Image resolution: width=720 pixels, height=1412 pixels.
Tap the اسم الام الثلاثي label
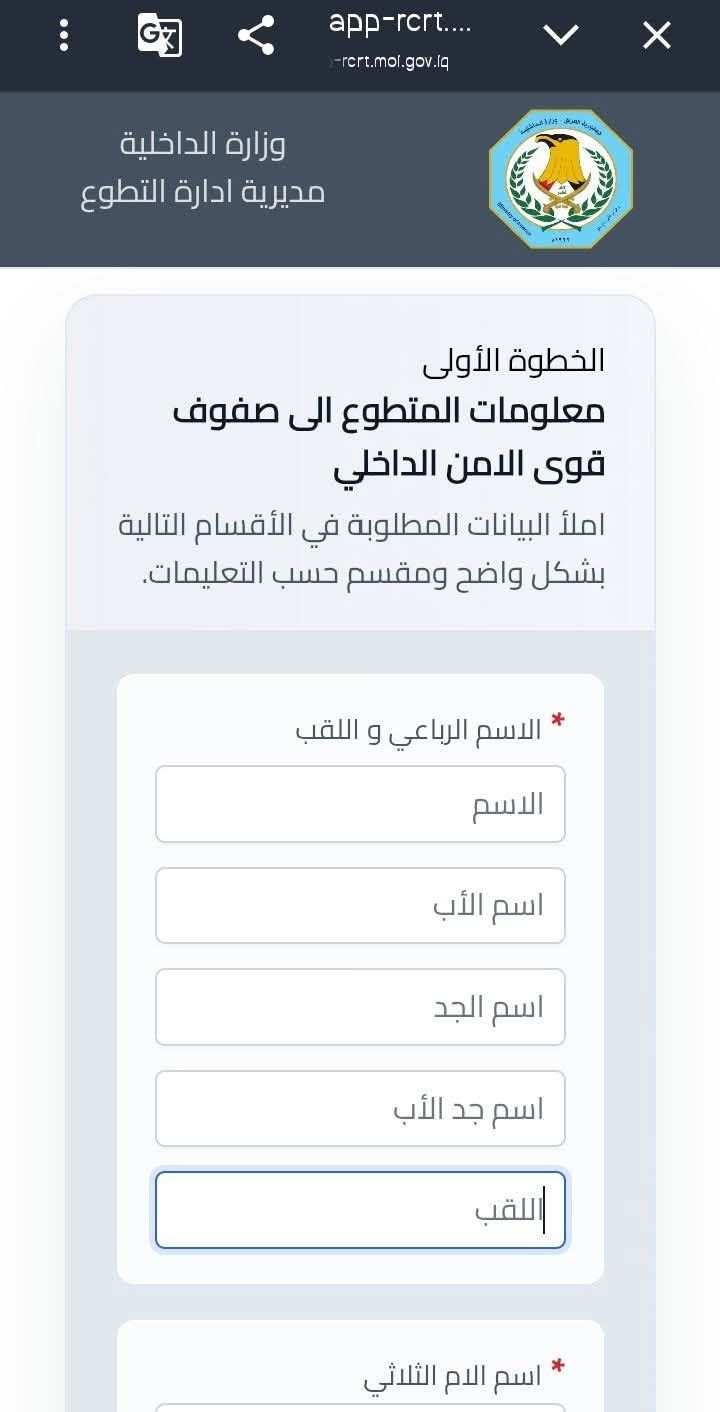point(452,1376)
